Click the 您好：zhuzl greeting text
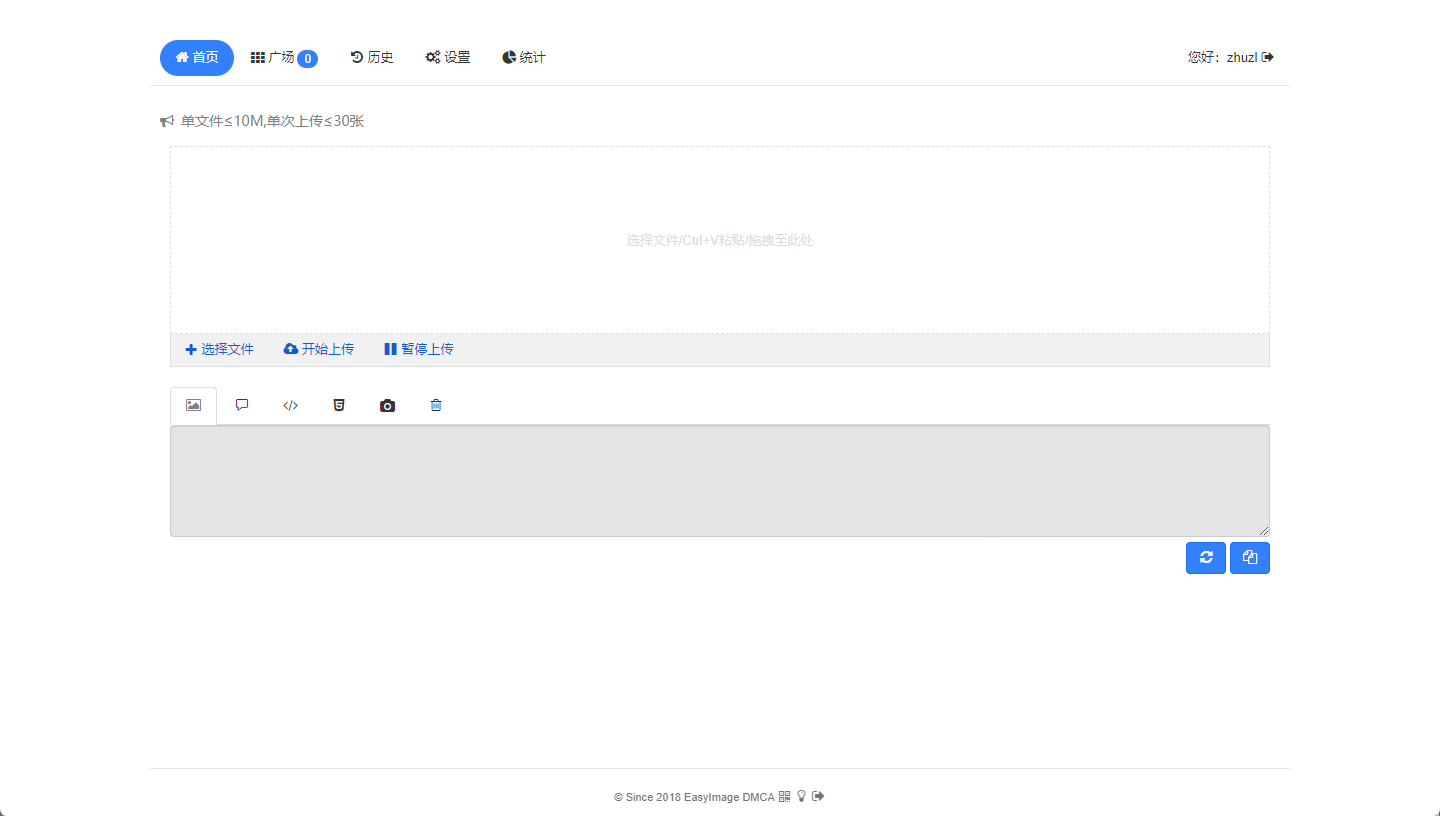Screen dimensions: 1440x816 point(1222,58)
